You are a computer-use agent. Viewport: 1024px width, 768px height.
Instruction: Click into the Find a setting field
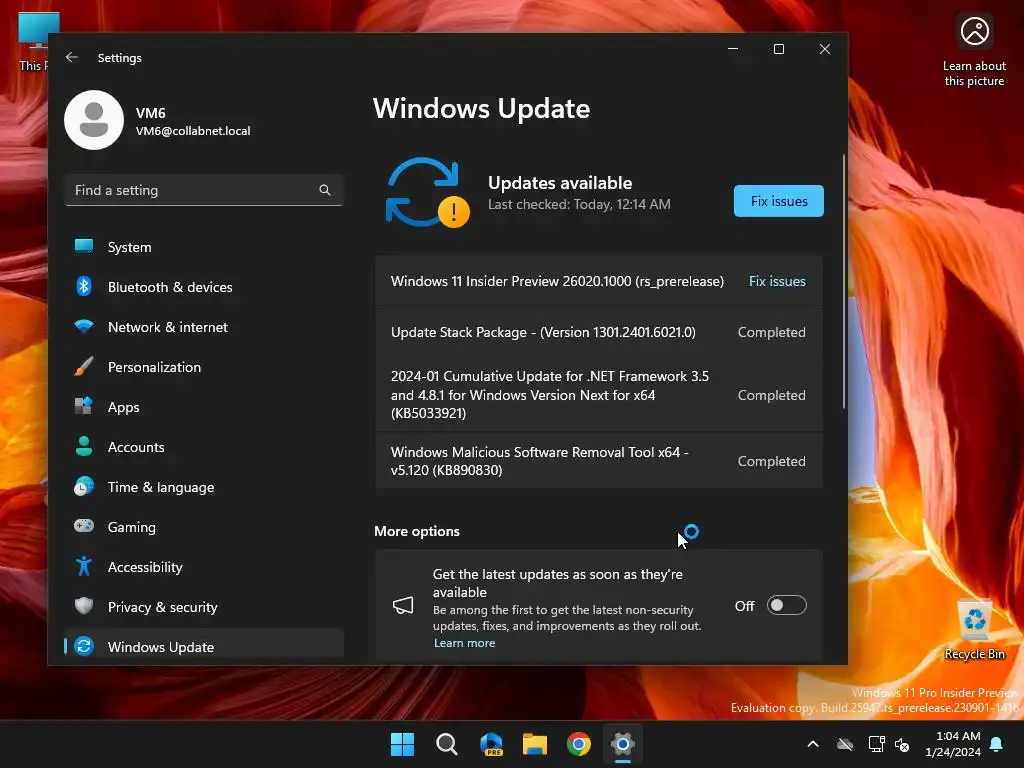[204, 190]
